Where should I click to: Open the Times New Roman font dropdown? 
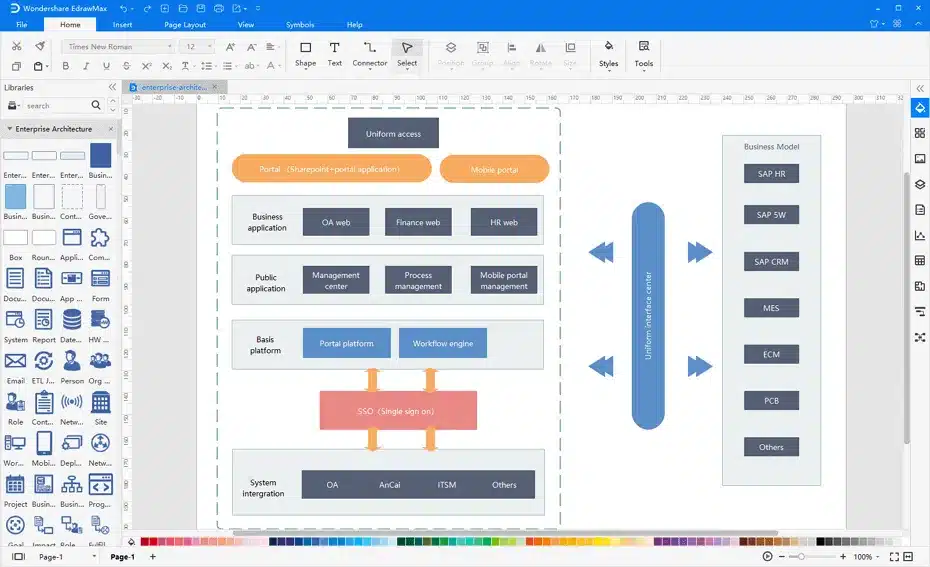[118, 46]
